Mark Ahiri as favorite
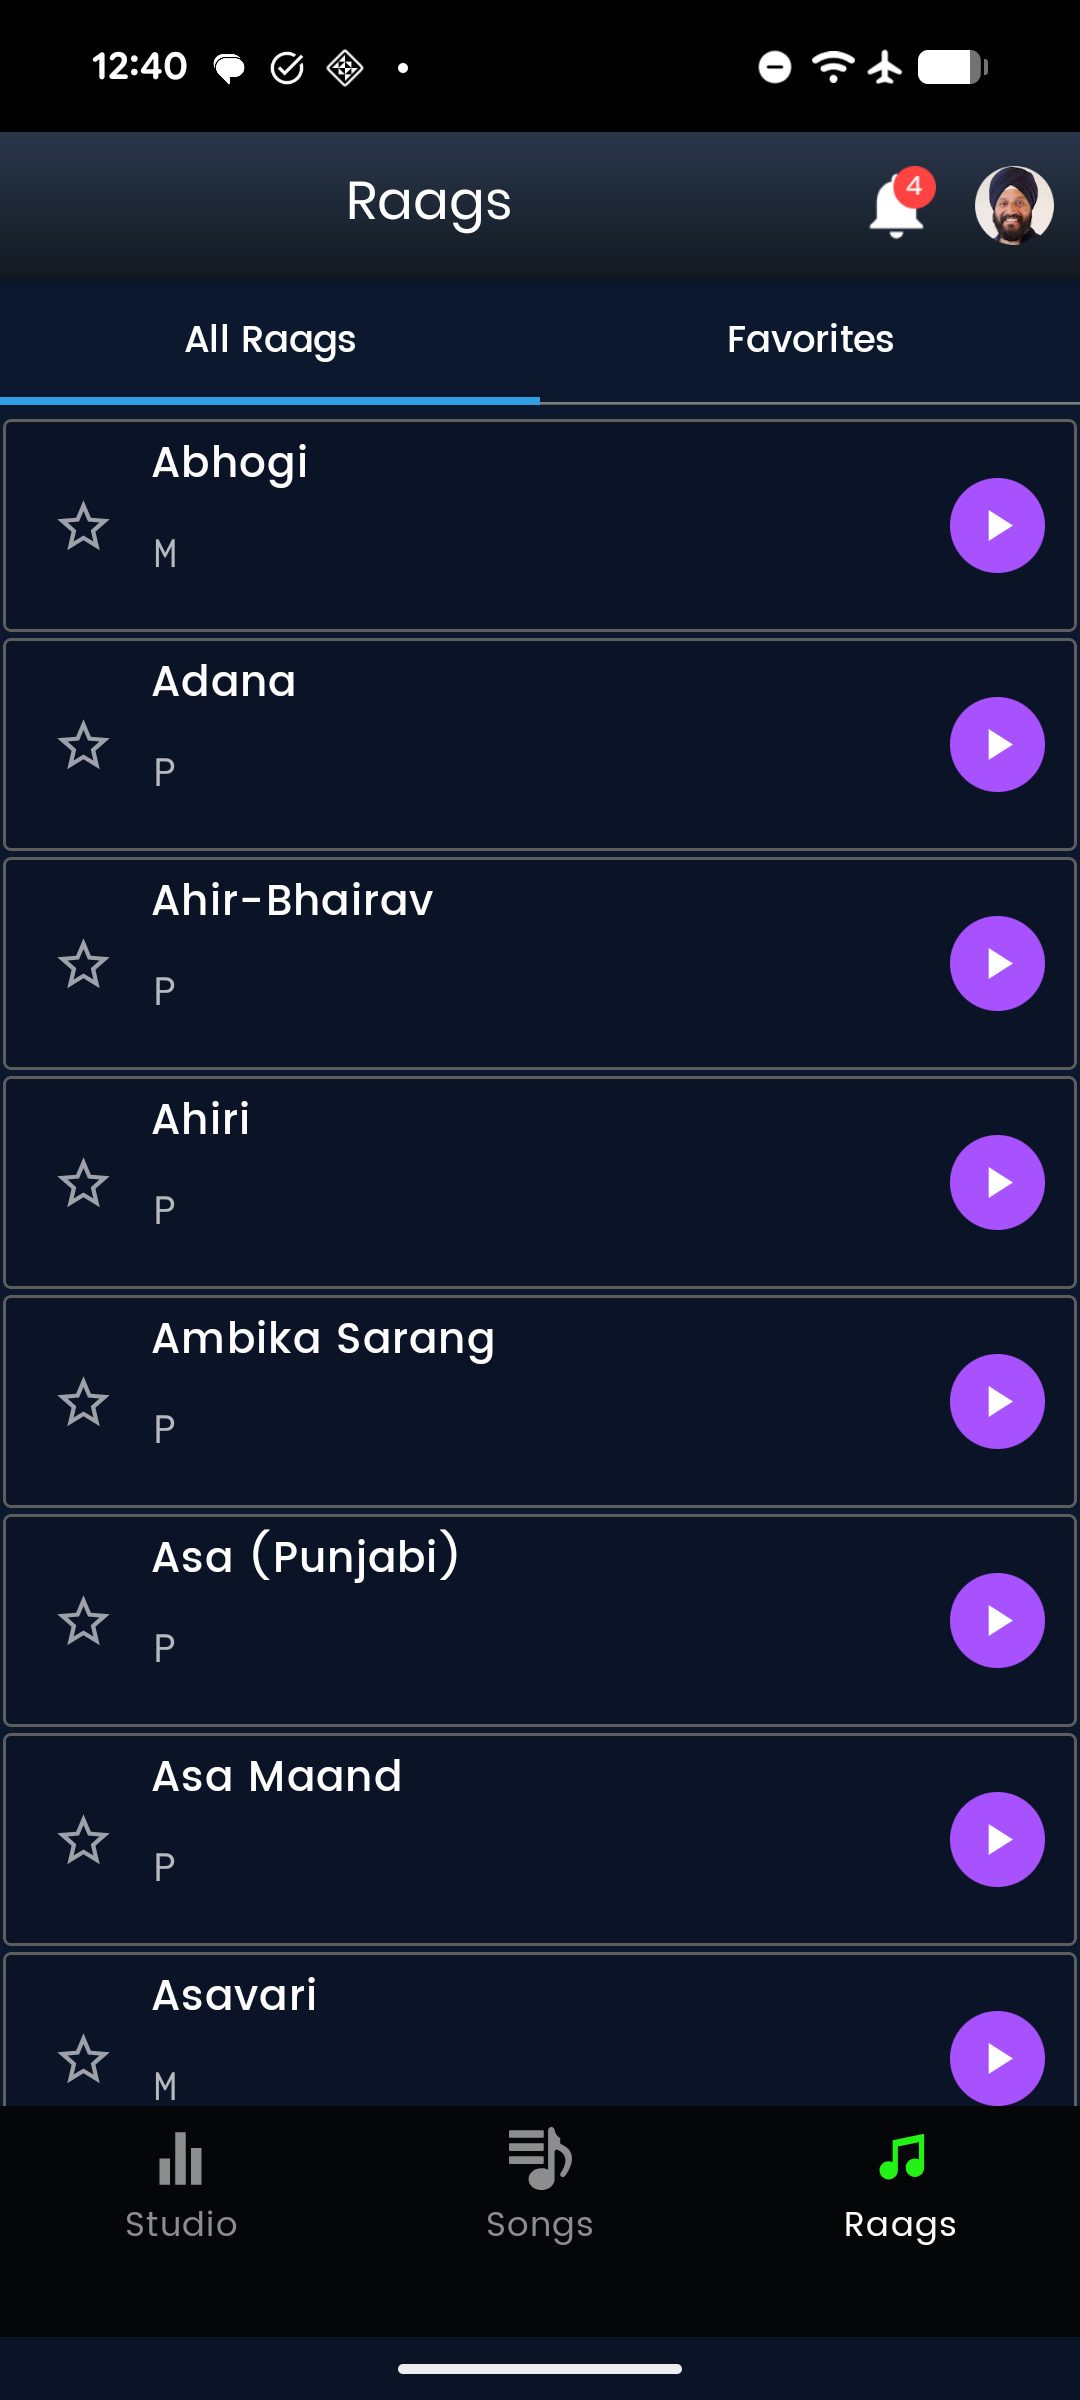Viewport: 1080px width, 2400px height. (83, 1183)
